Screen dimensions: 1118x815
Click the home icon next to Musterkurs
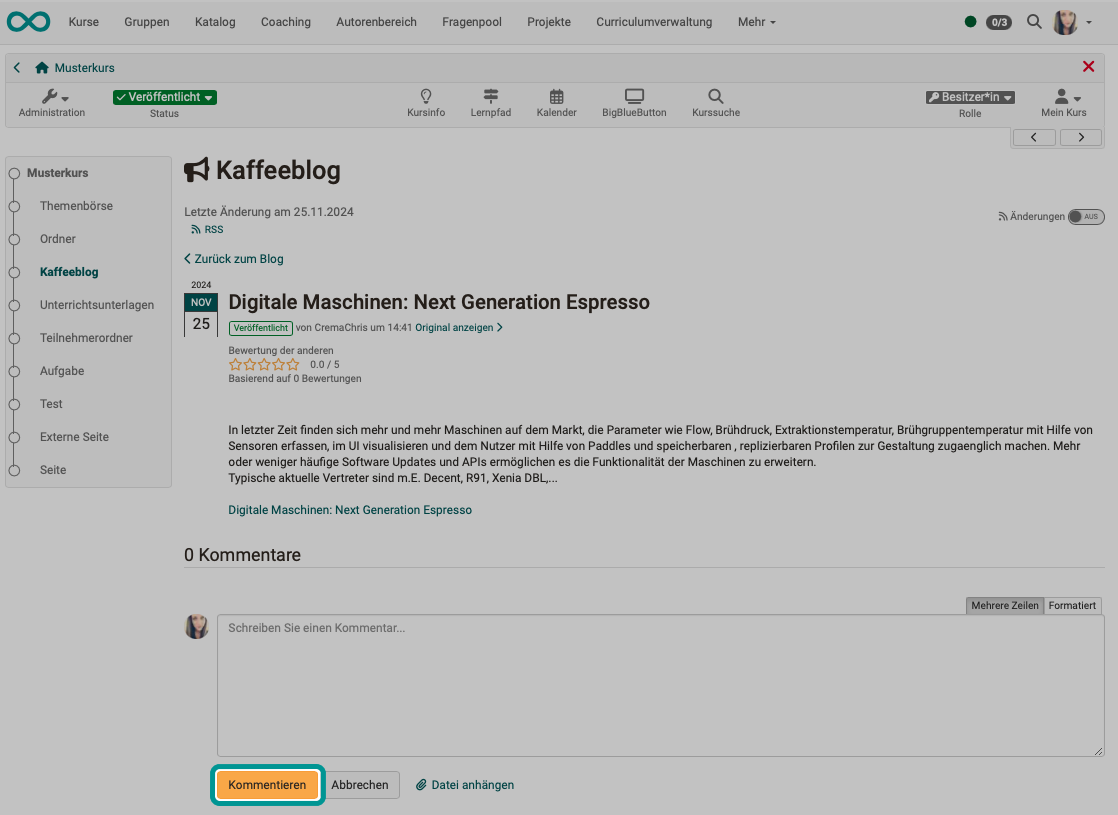click(x=39, y=66)
